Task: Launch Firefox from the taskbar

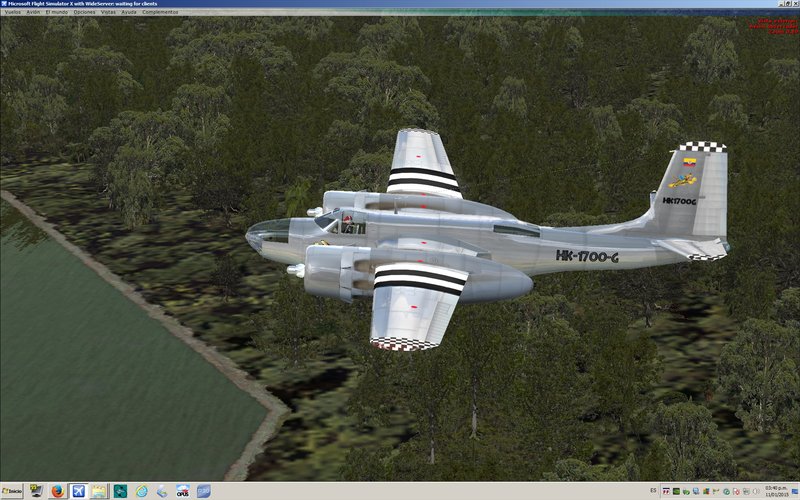Action: [x=57, y=491]
